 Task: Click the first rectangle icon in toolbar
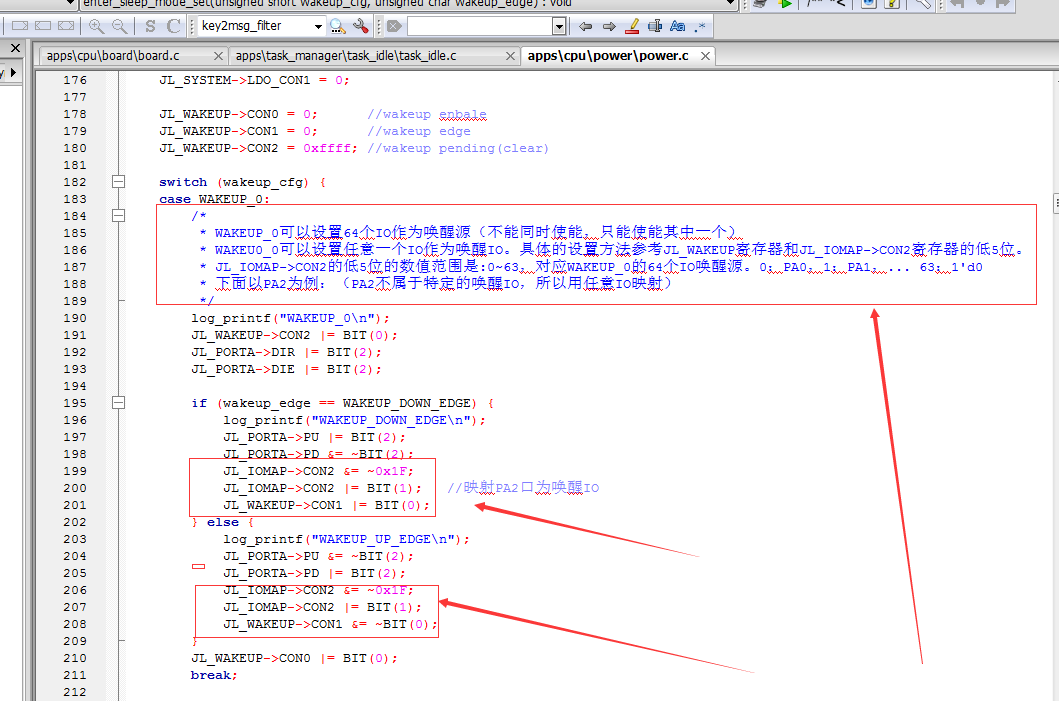[x=20, y=26]
